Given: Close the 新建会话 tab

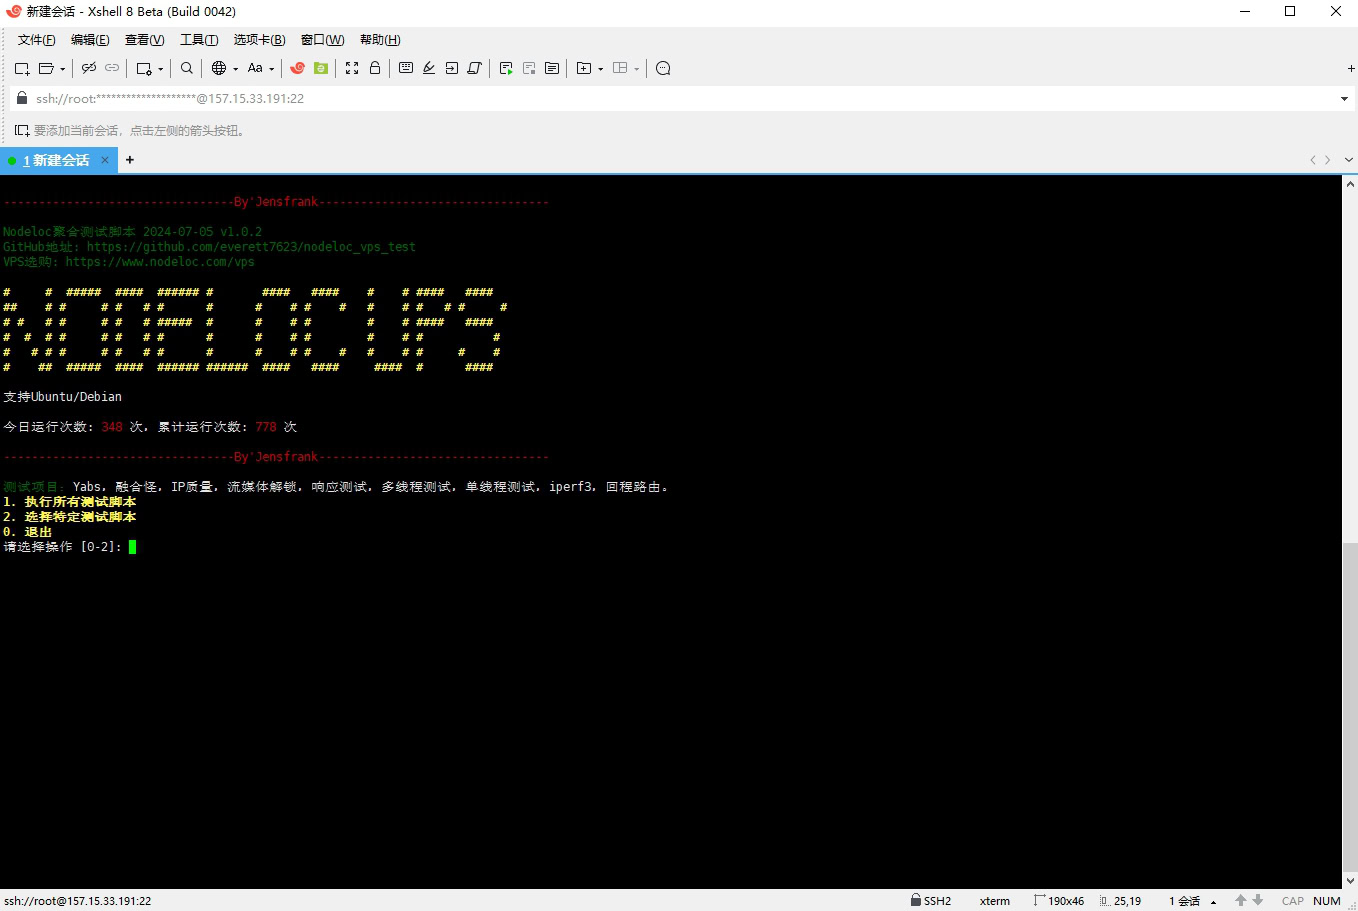Looking at the screenshot, I should pos(105,160).
